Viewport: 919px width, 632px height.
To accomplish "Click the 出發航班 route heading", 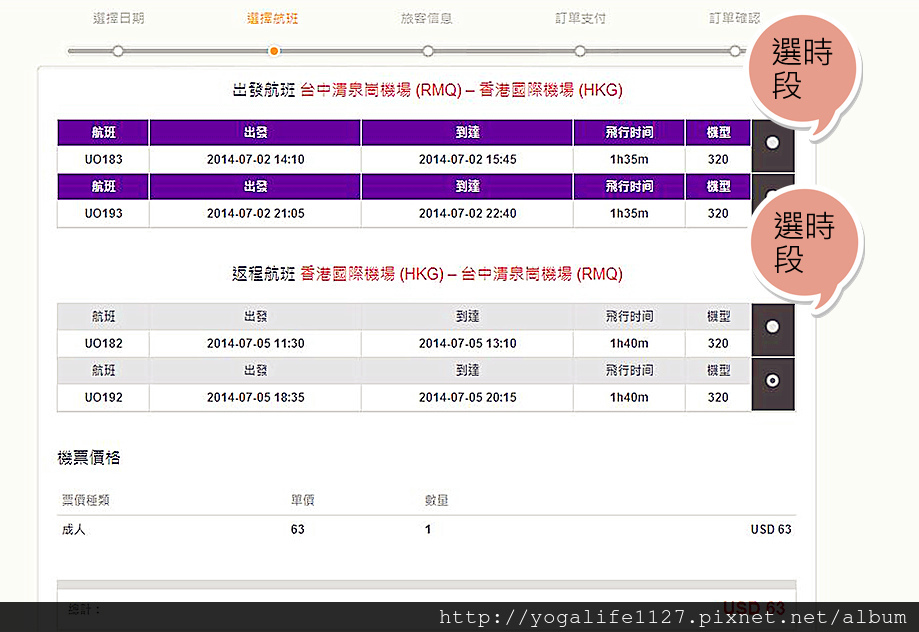I will 427,90.
